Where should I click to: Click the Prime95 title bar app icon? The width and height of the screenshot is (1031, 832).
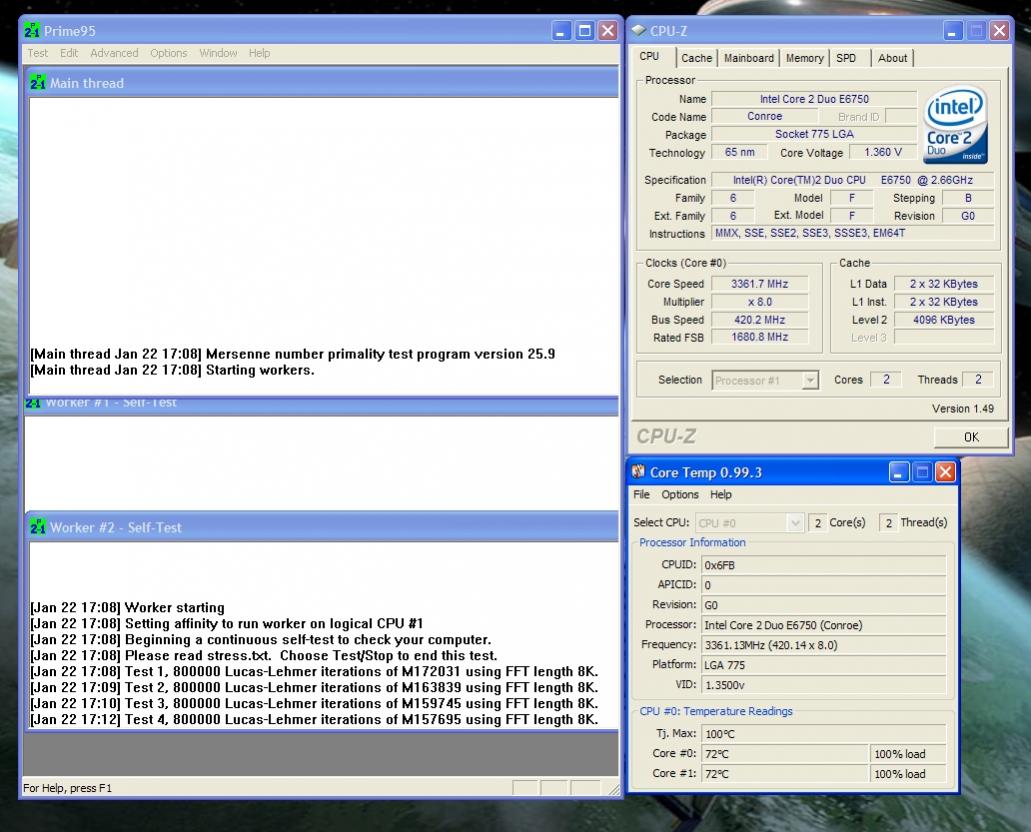point(32,30)
